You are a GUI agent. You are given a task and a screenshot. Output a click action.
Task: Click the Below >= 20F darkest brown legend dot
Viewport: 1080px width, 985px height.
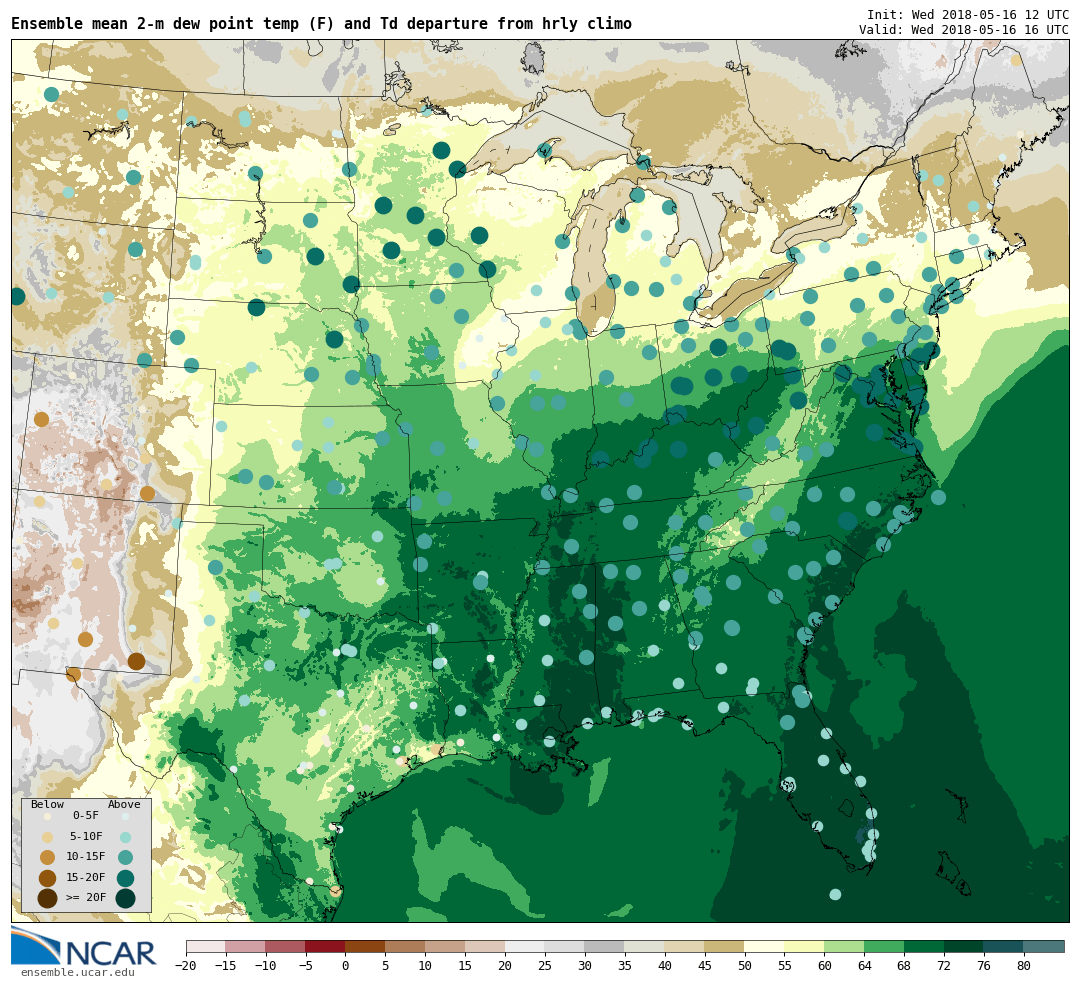[48, 898]
